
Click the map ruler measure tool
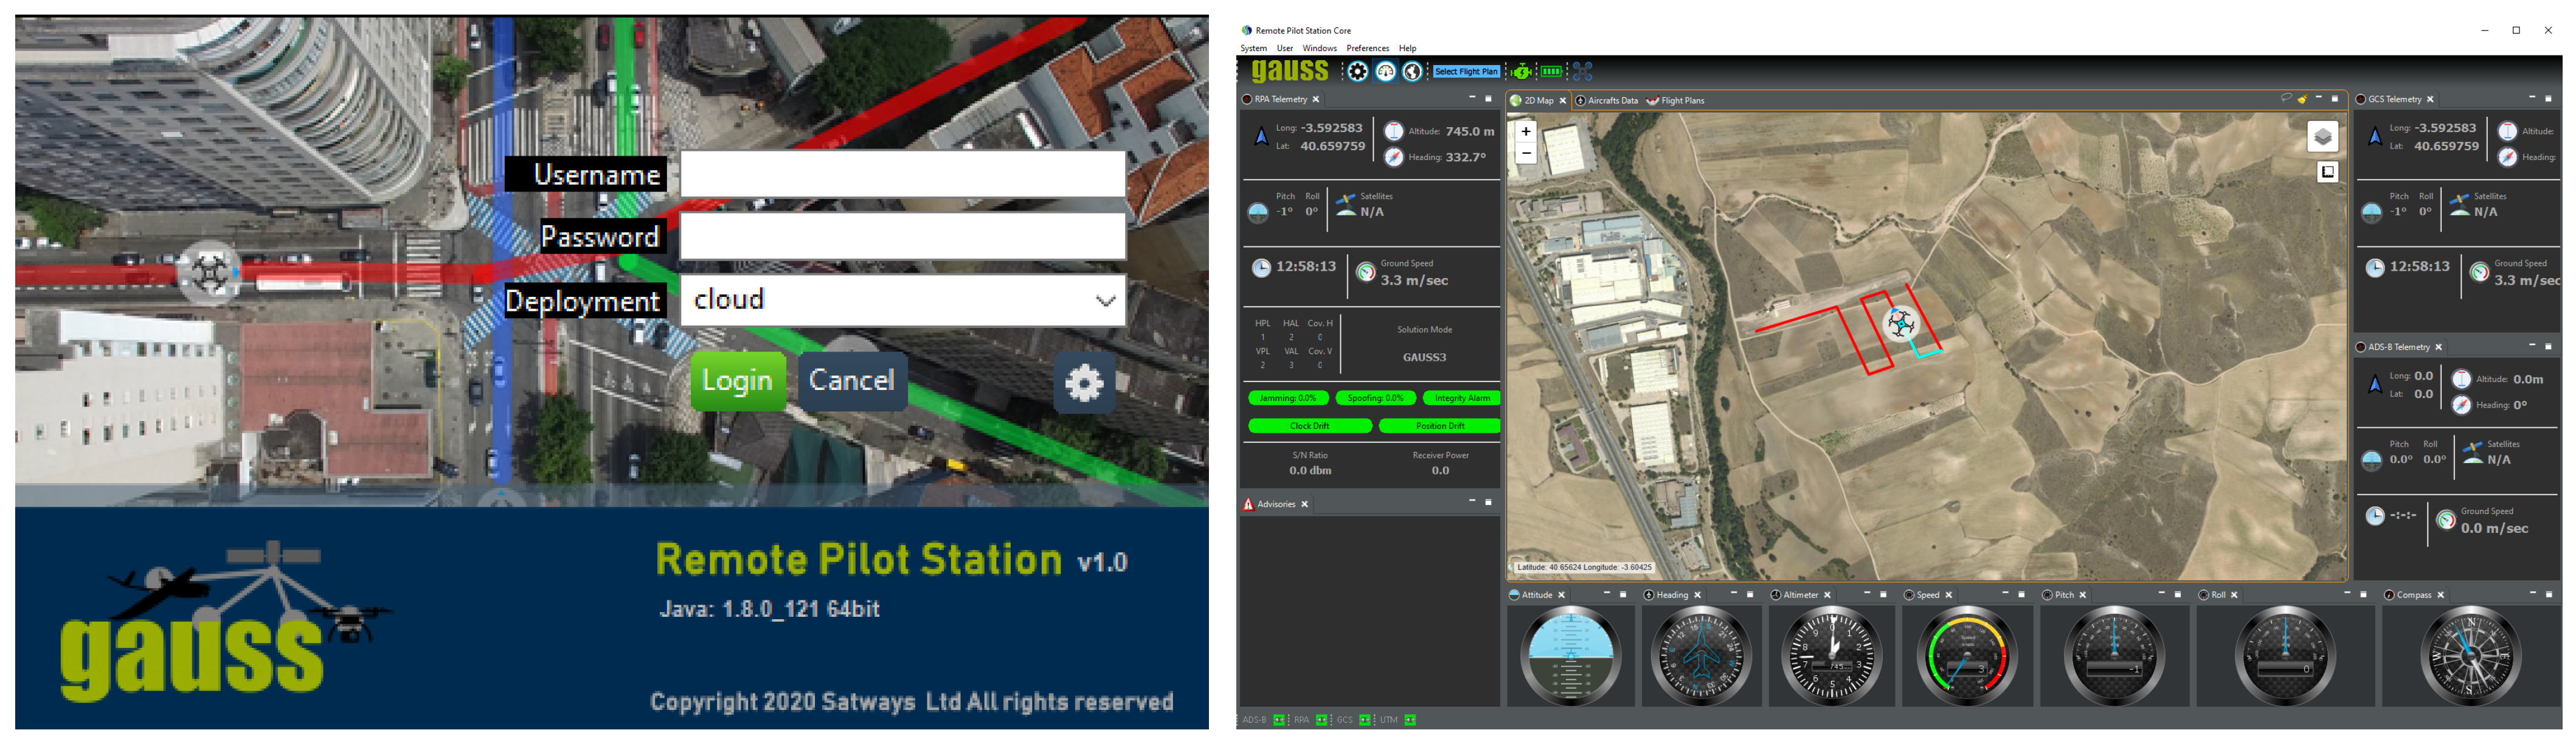[x=2328, y=172]
